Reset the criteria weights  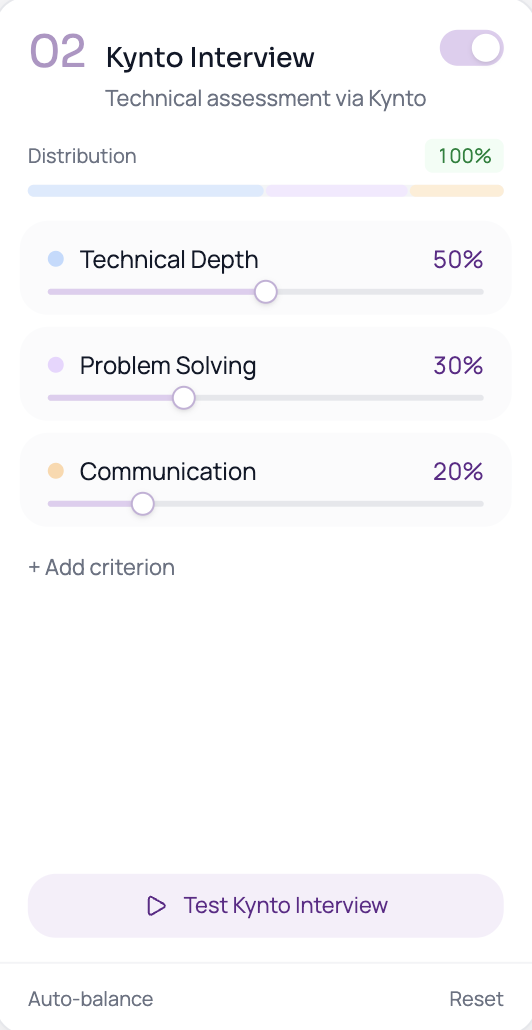click(x=476, y=999)
